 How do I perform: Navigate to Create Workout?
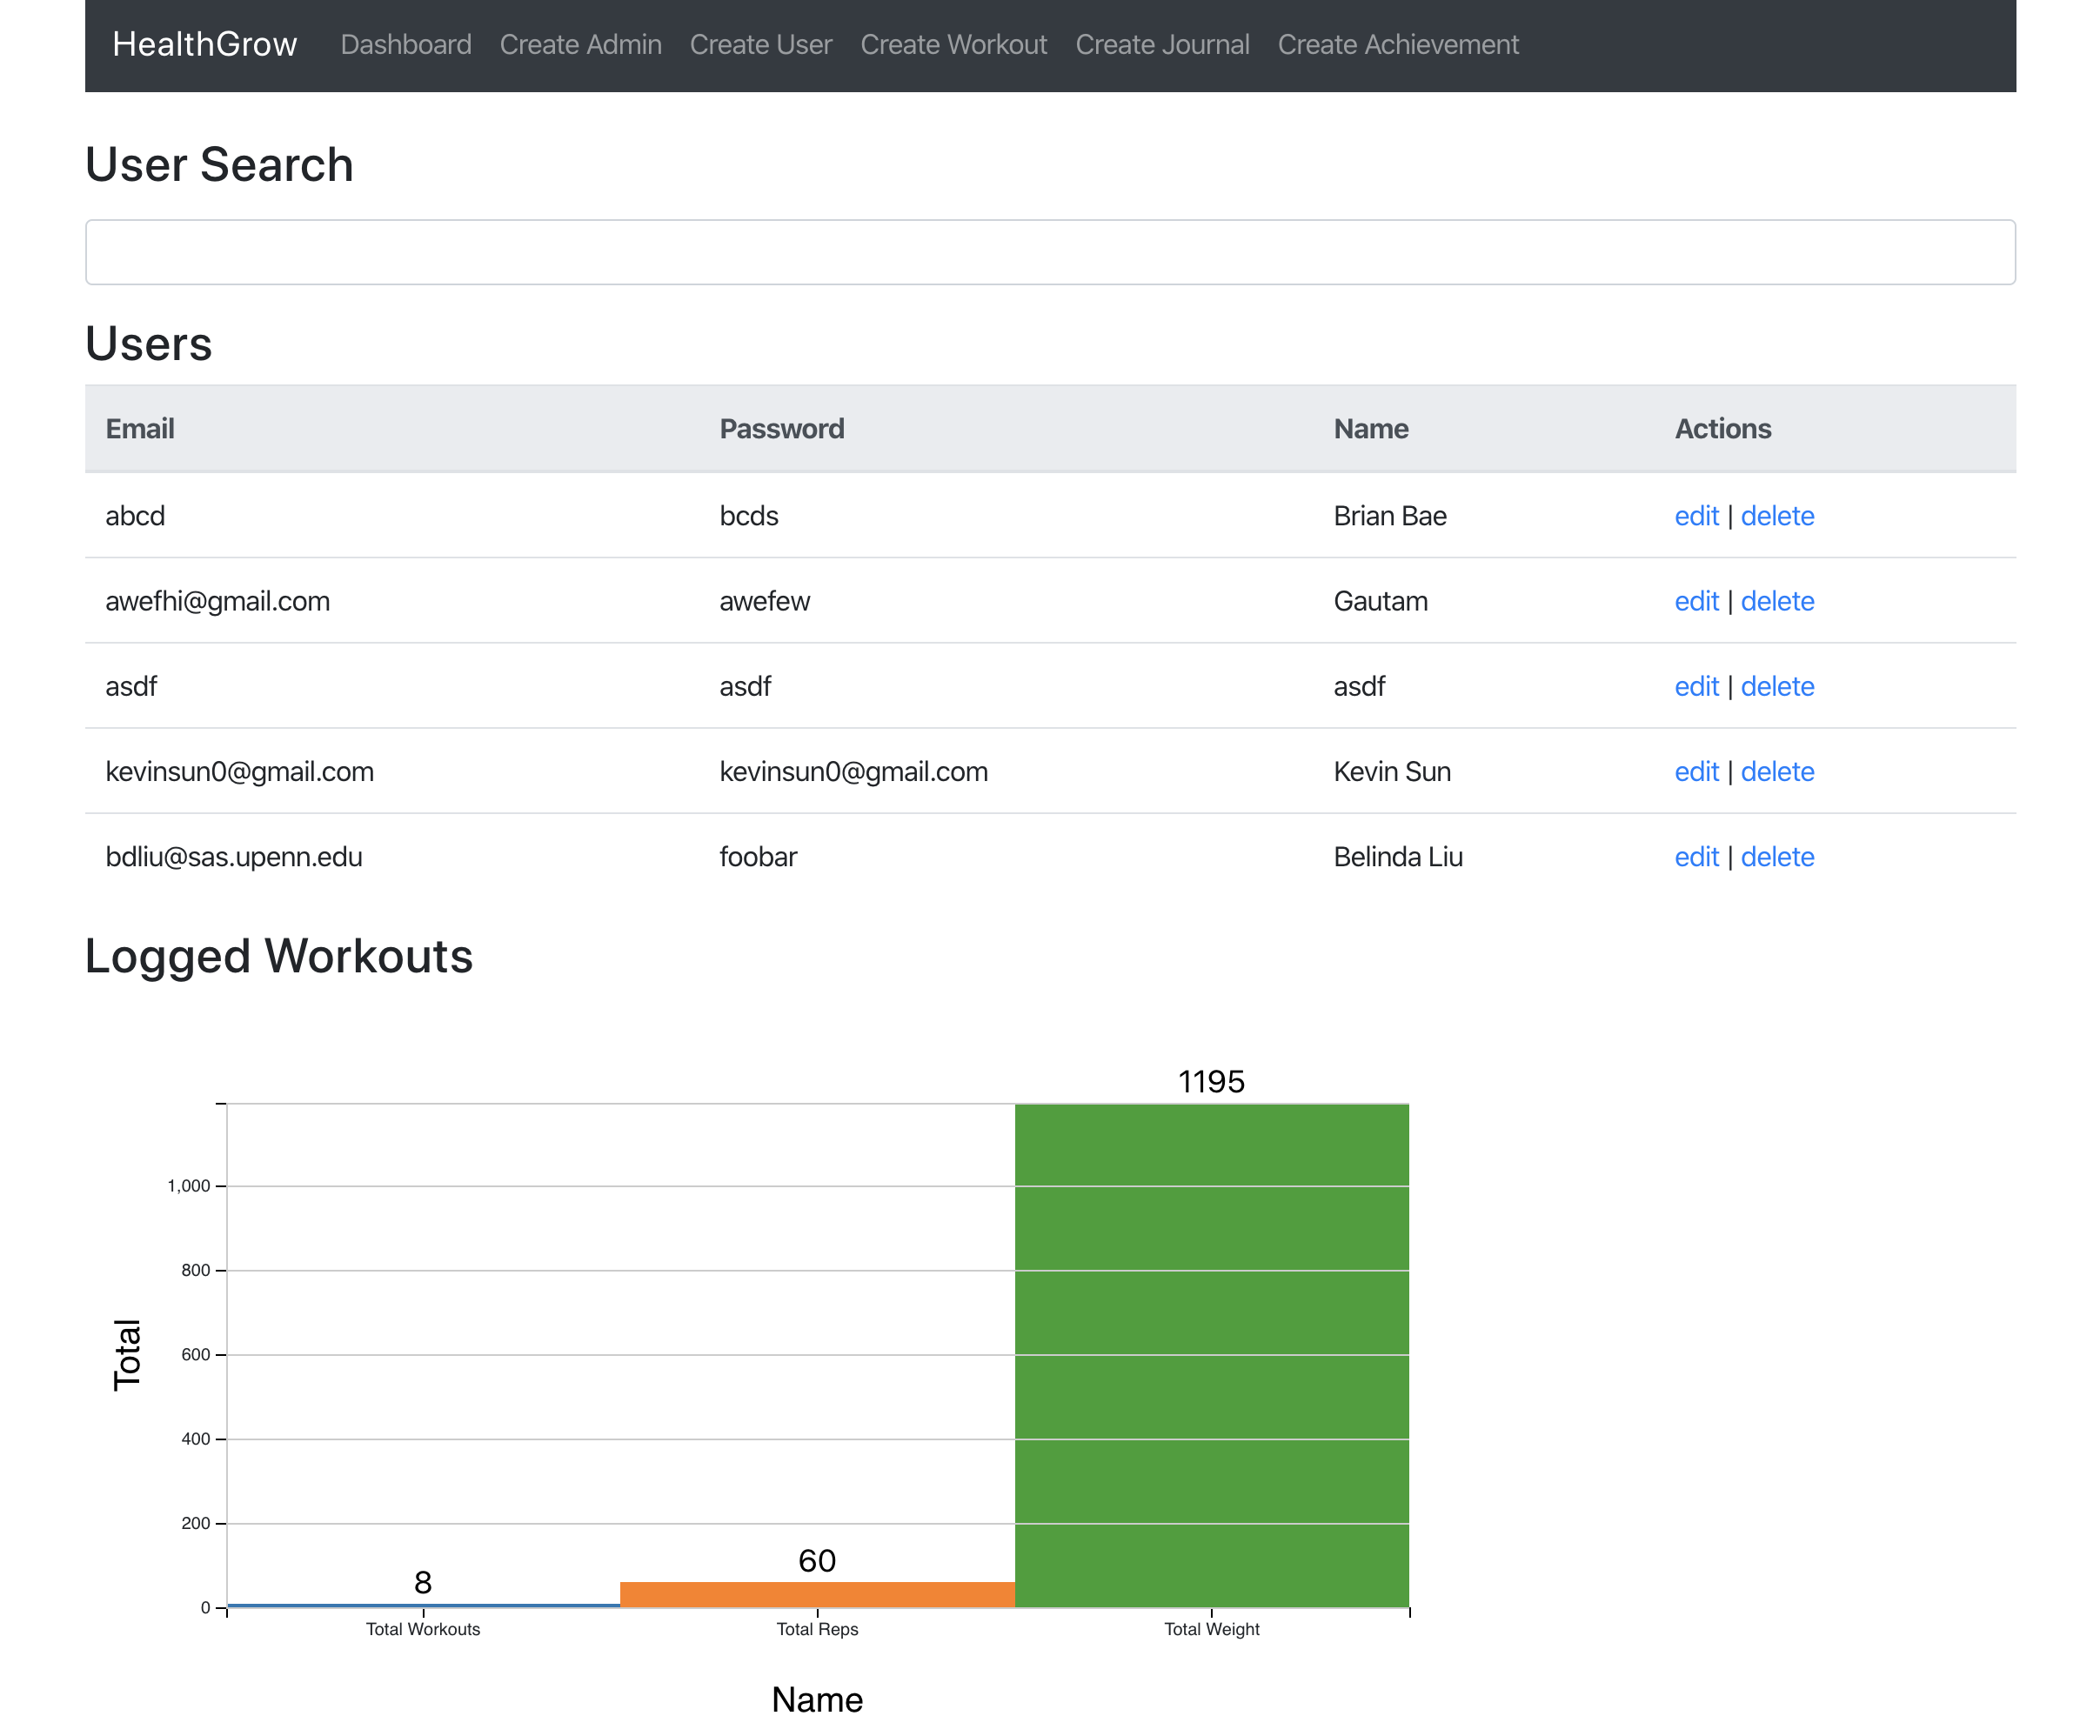pyautogui.click(x=953, y=44)
